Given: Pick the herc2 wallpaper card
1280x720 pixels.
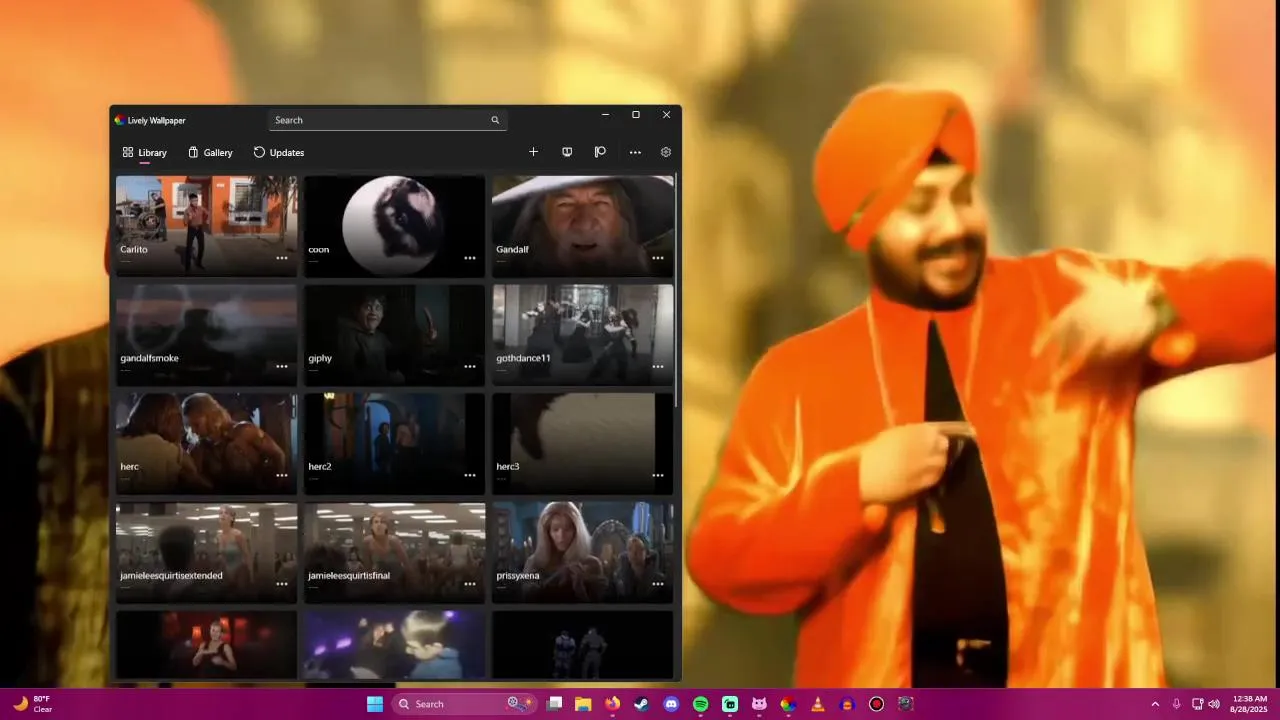Looking at the screenshot, I should (x=394, y=442).
